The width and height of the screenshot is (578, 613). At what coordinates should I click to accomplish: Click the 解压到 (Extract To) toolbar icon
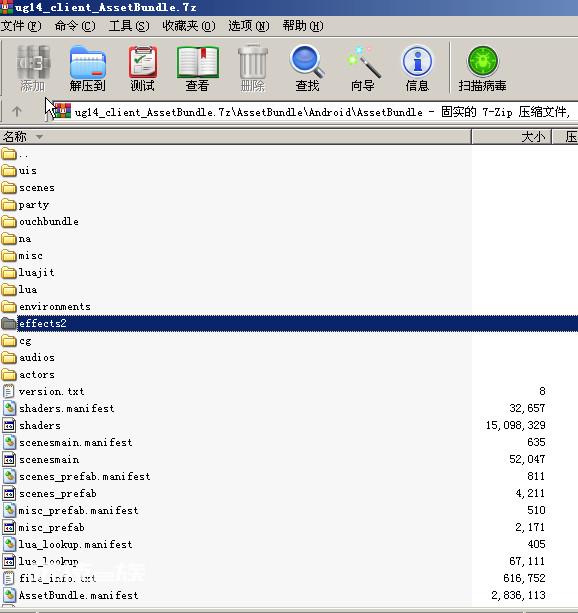click(x=88, y=68)
